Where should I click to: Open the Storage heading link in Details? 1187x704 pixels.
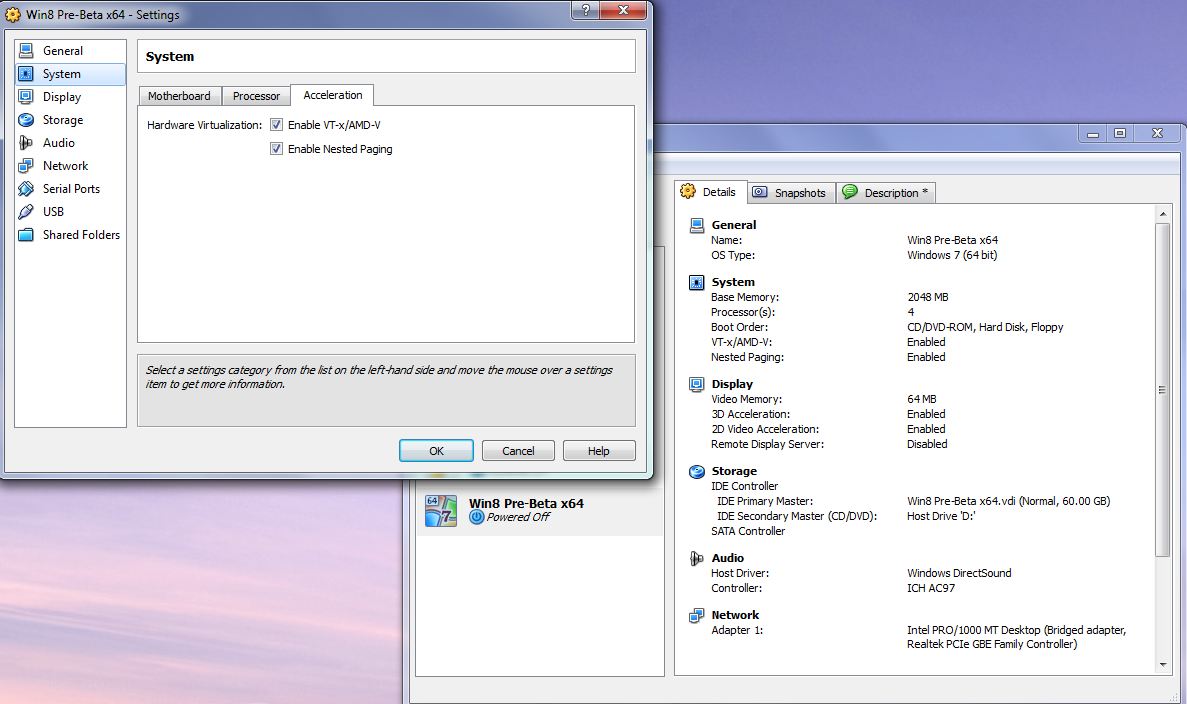tap(734, 472)
